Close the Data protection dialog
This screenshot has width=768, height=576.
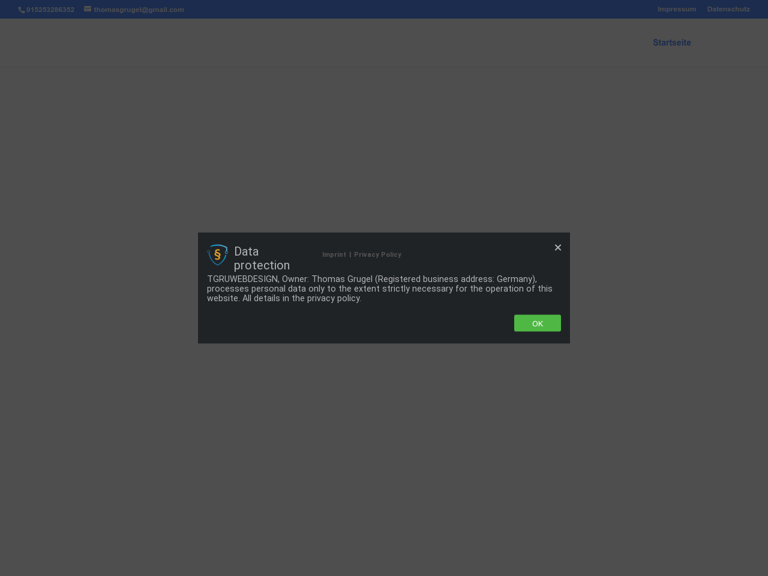pyautogui.click(x=557, y=247)
